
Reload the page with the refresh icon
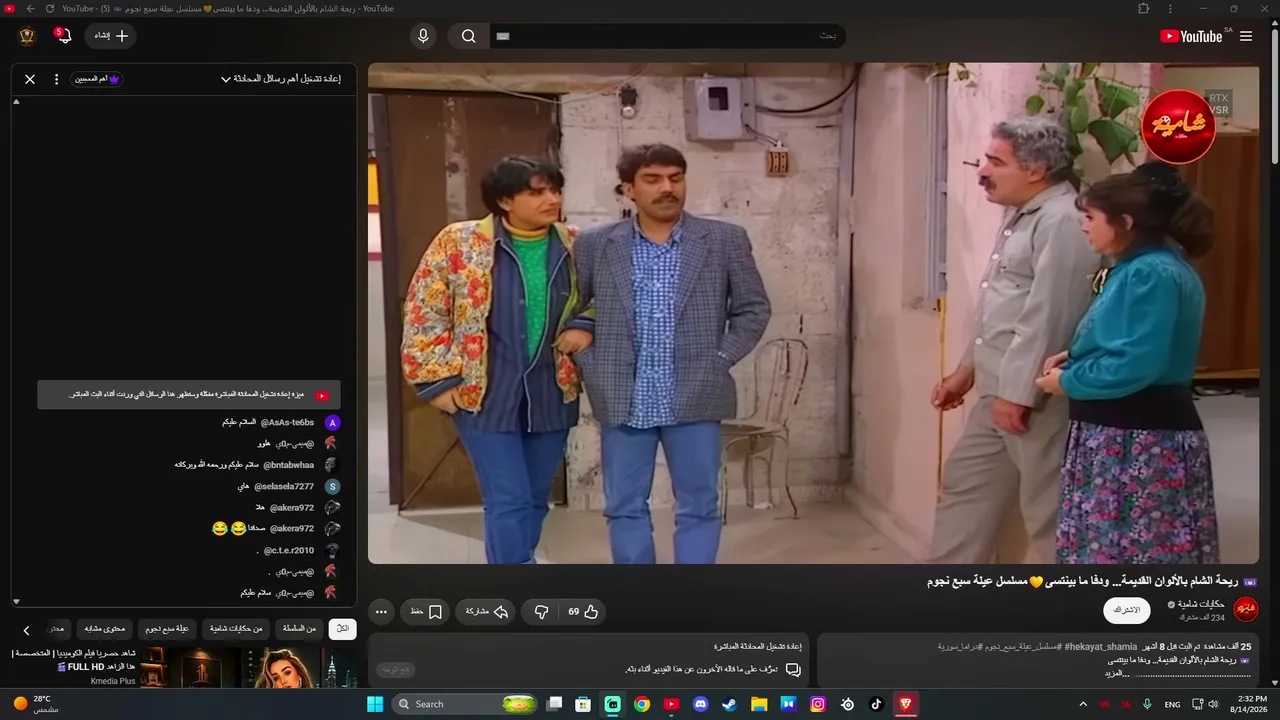click(x=50, y=8)
